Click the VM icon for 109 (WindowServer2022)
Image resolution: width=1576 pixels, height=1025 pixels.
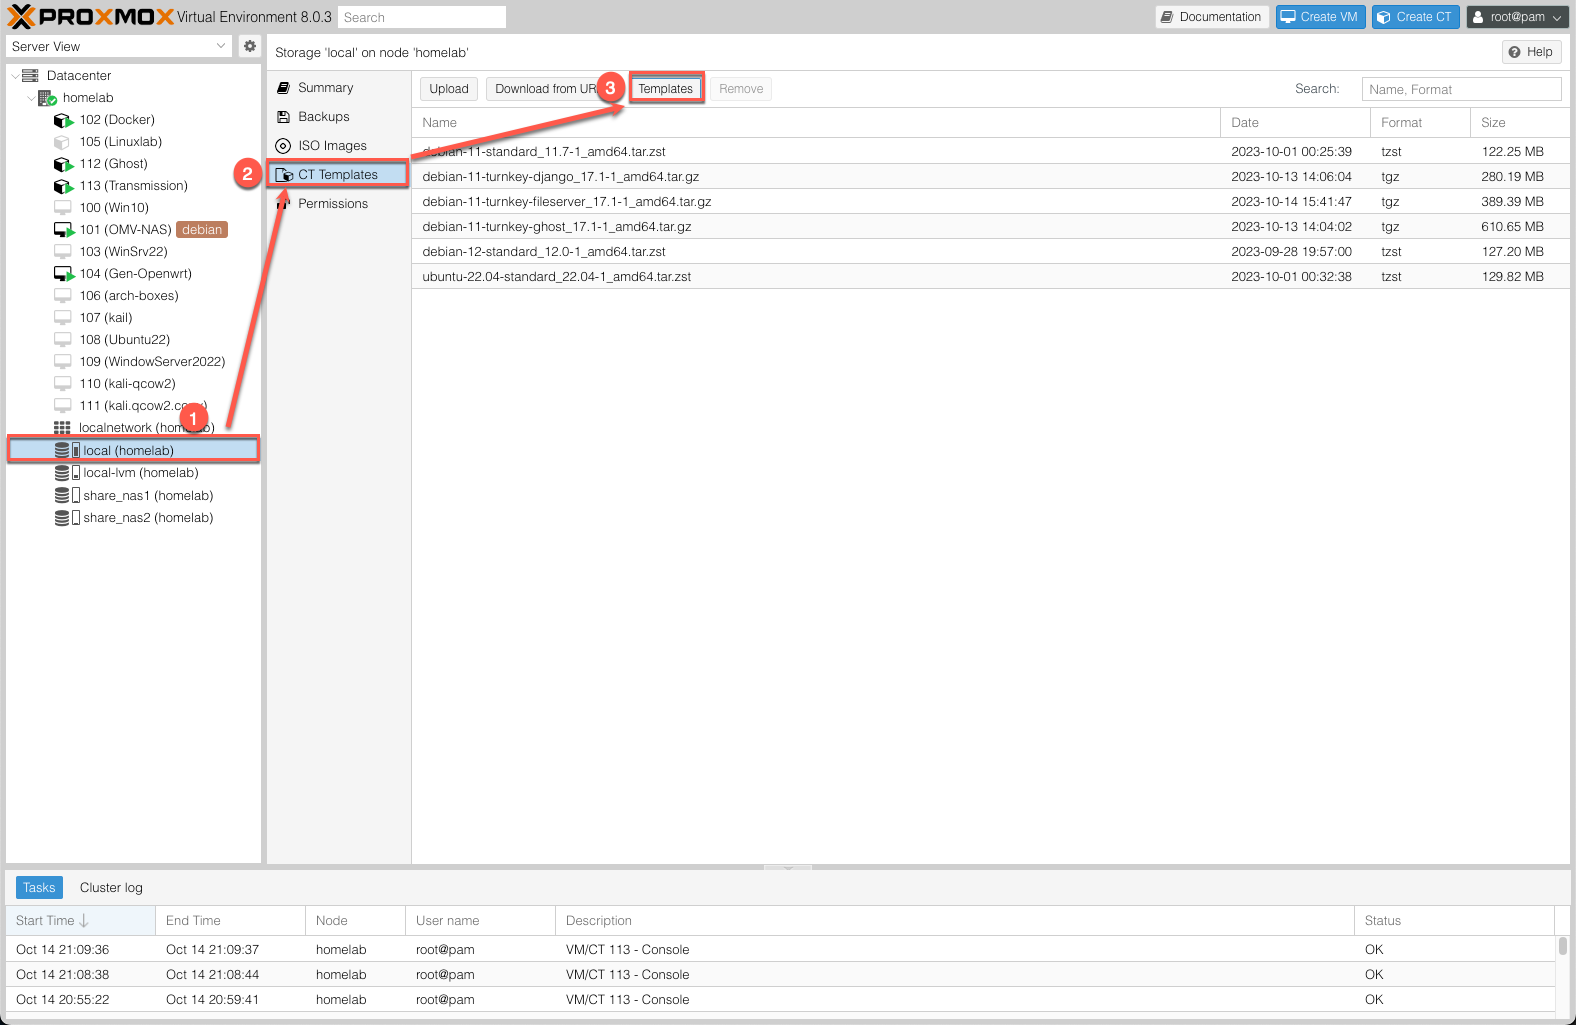click(62, 362)
